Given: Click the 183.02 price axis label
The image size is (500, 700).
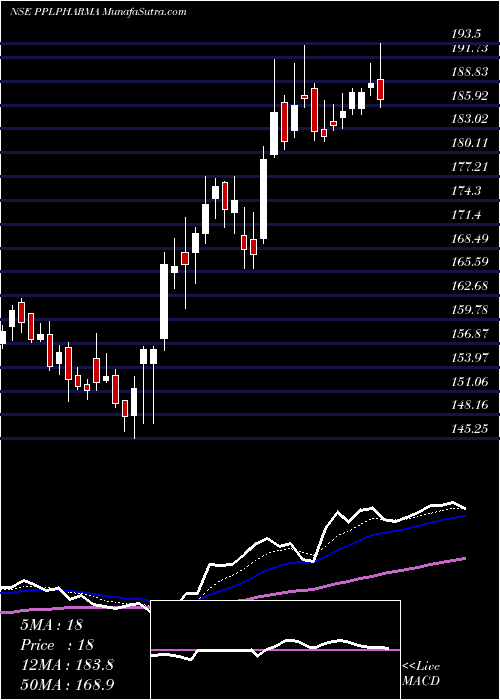Looking at the screenshot, I should (x=469, y=119).
